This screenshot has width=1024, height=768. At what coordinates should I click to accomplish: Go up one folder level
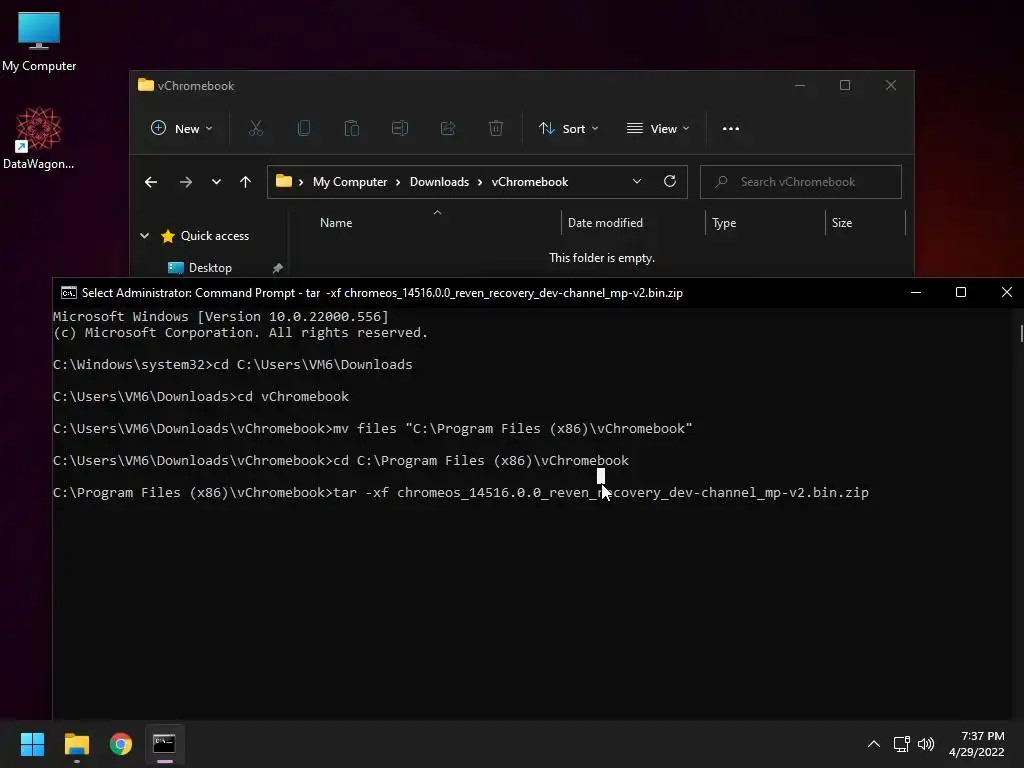click(x=246, y=182)
